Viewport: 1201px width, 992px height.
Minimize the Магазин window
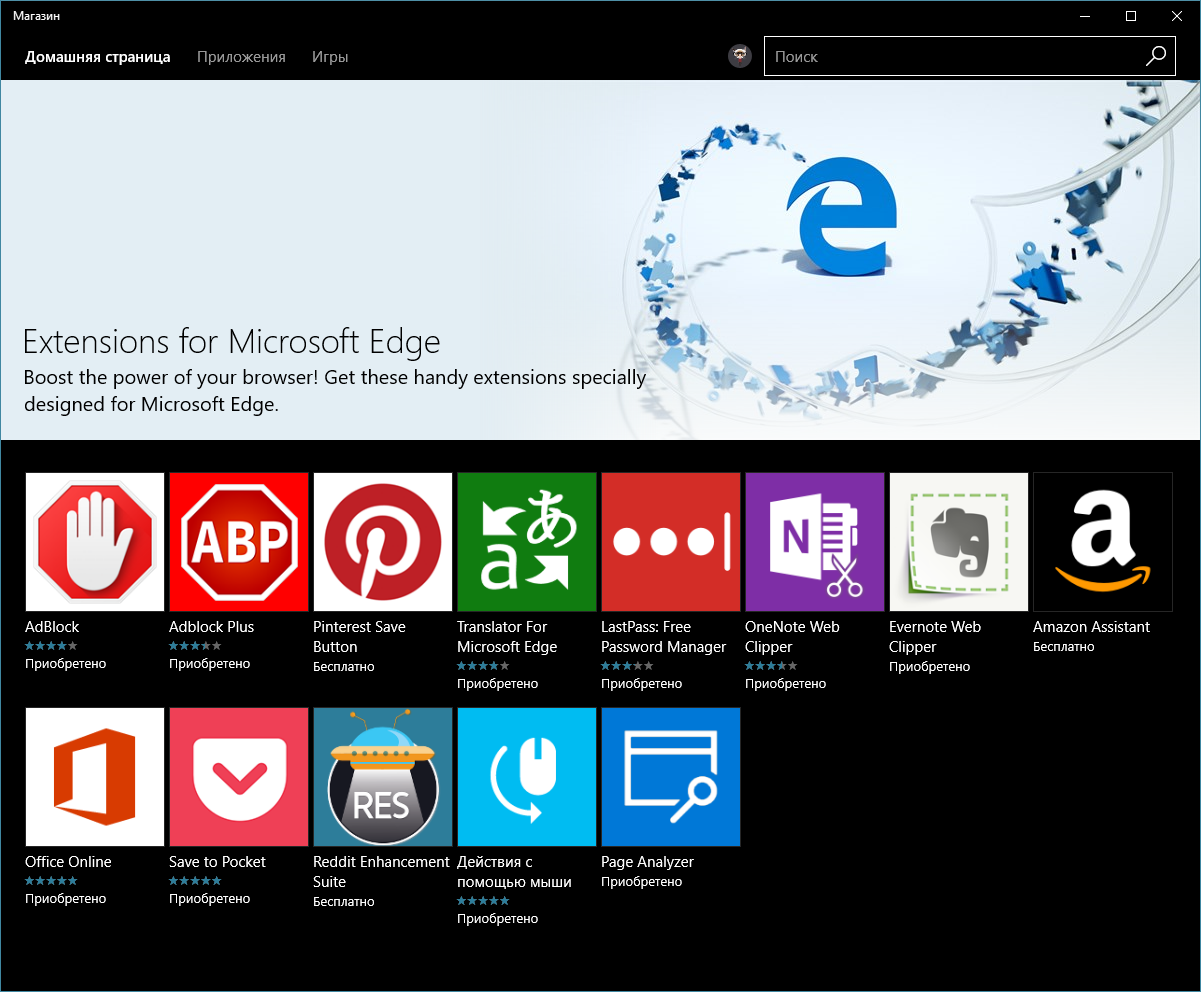pos(1085,16)
